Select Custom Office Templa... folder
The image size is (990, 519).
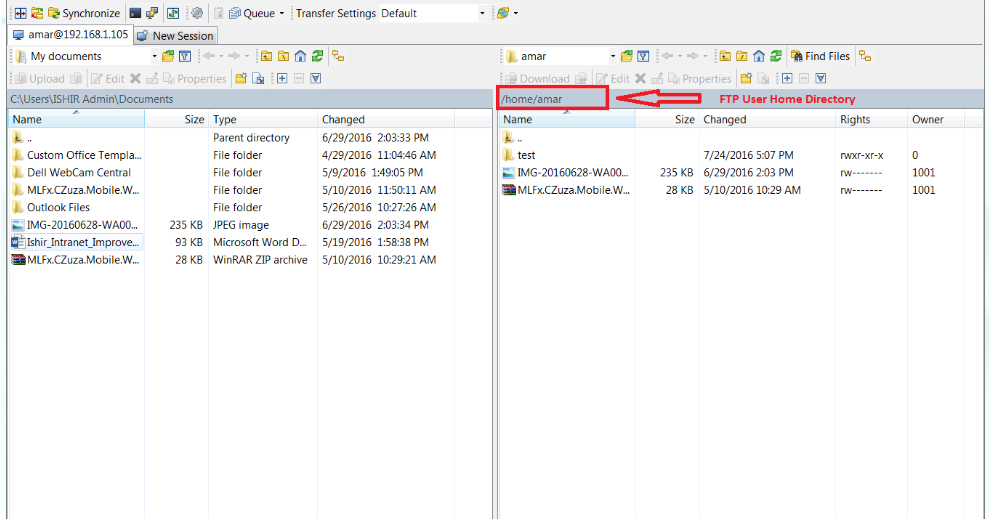pos(77,155)
